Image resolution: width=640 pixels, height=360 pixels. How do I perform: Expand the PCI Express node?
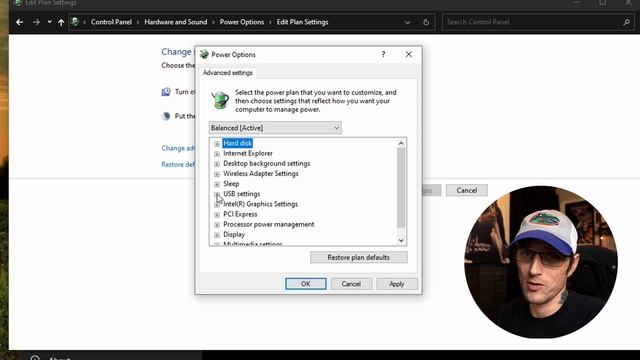pyautogui.click(x=217, y=215)
